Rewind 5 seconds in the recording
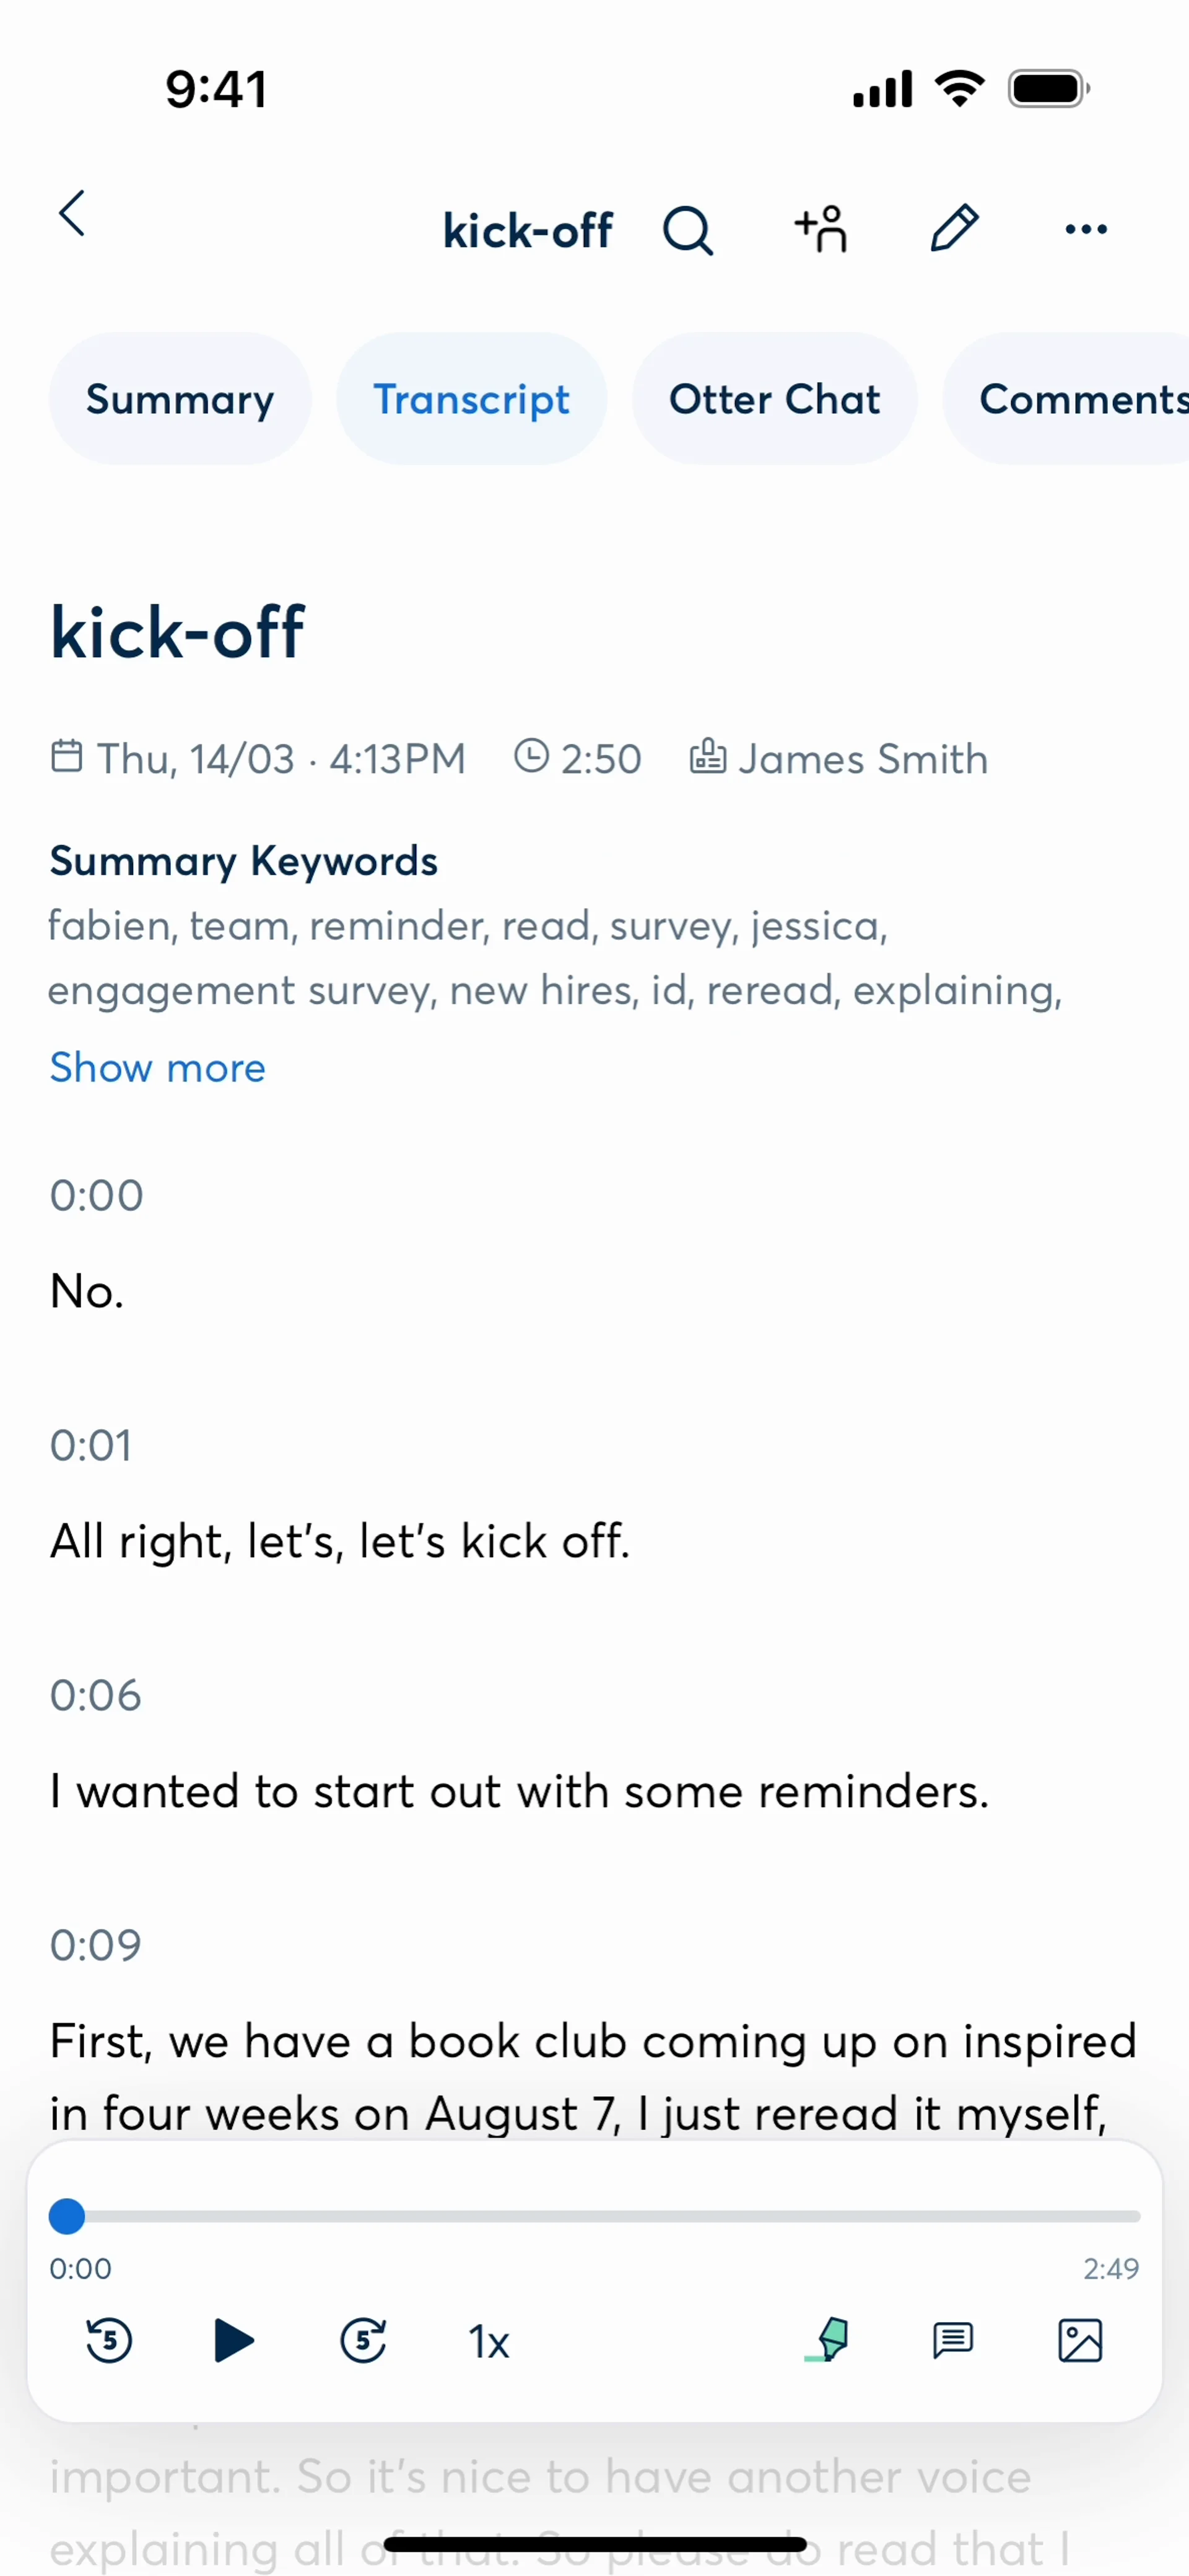 [109, 2341]
